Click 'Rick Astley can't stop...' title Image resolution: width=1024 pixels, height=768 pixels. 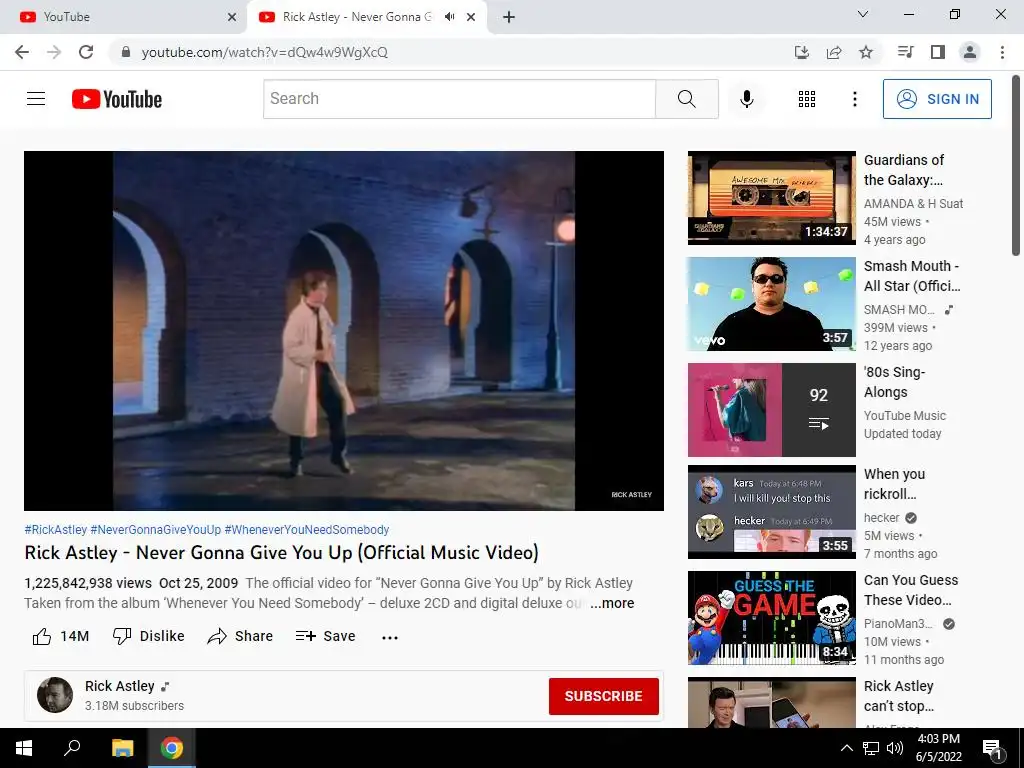(899, 696)
